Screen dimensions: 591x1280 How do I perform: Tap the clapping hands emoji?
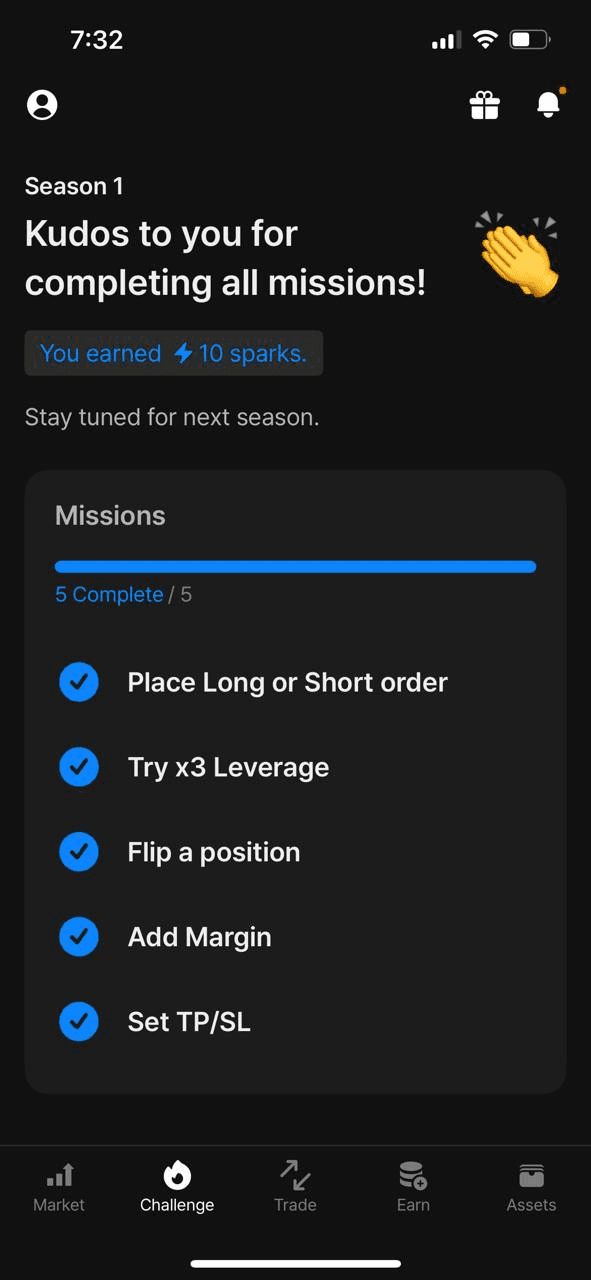coord(518,254)
